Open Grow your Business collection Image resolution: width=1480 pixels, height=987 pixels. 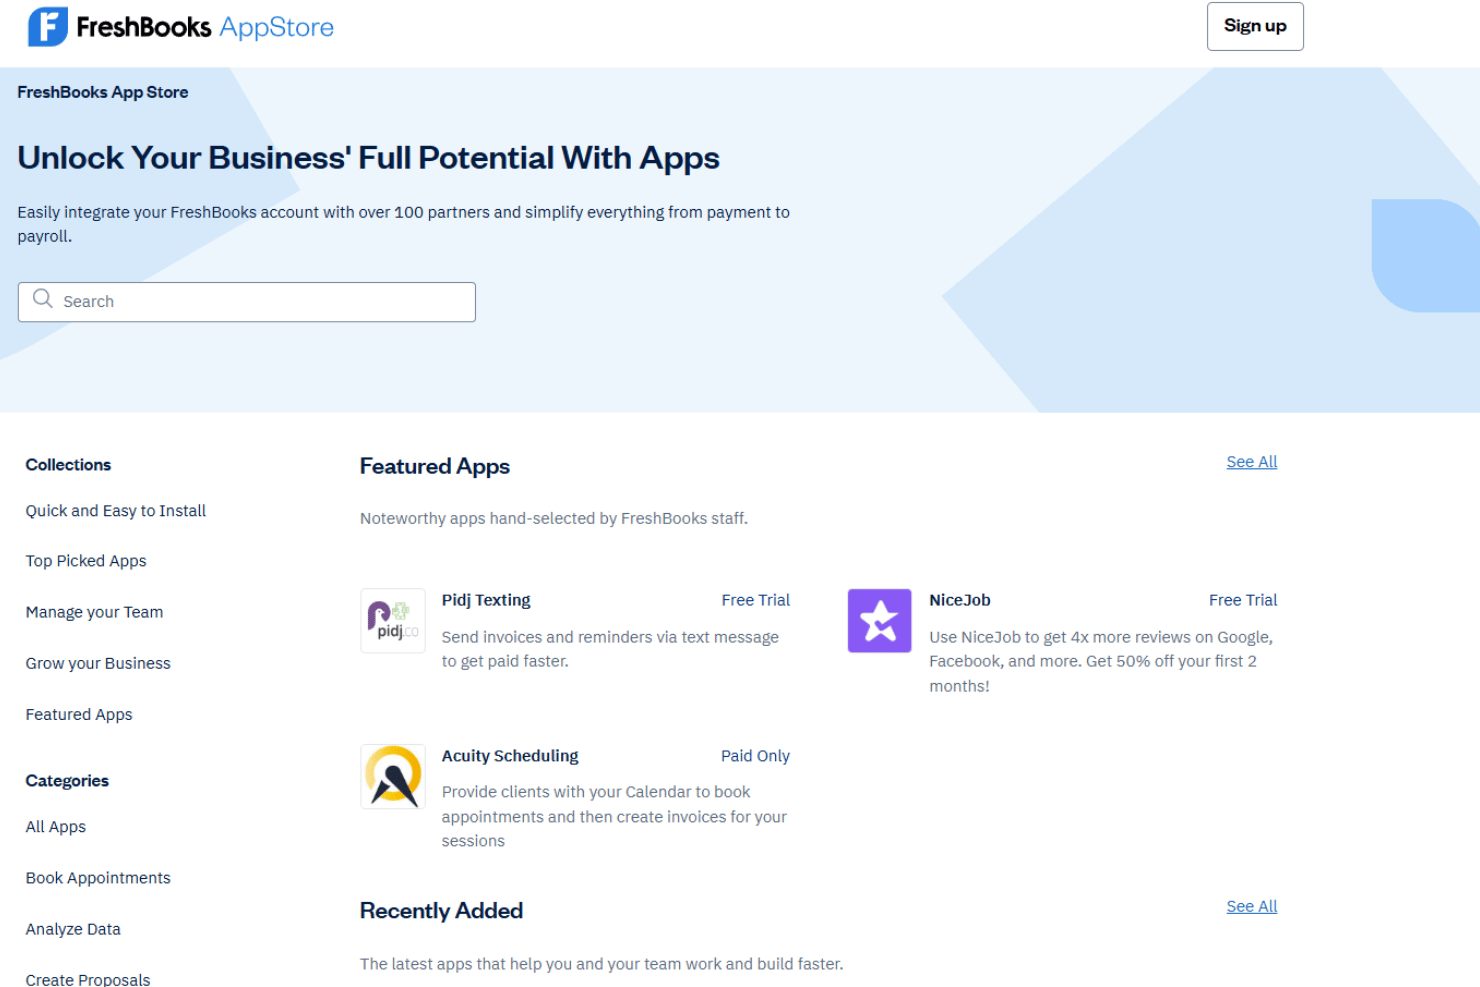point(98,663)
